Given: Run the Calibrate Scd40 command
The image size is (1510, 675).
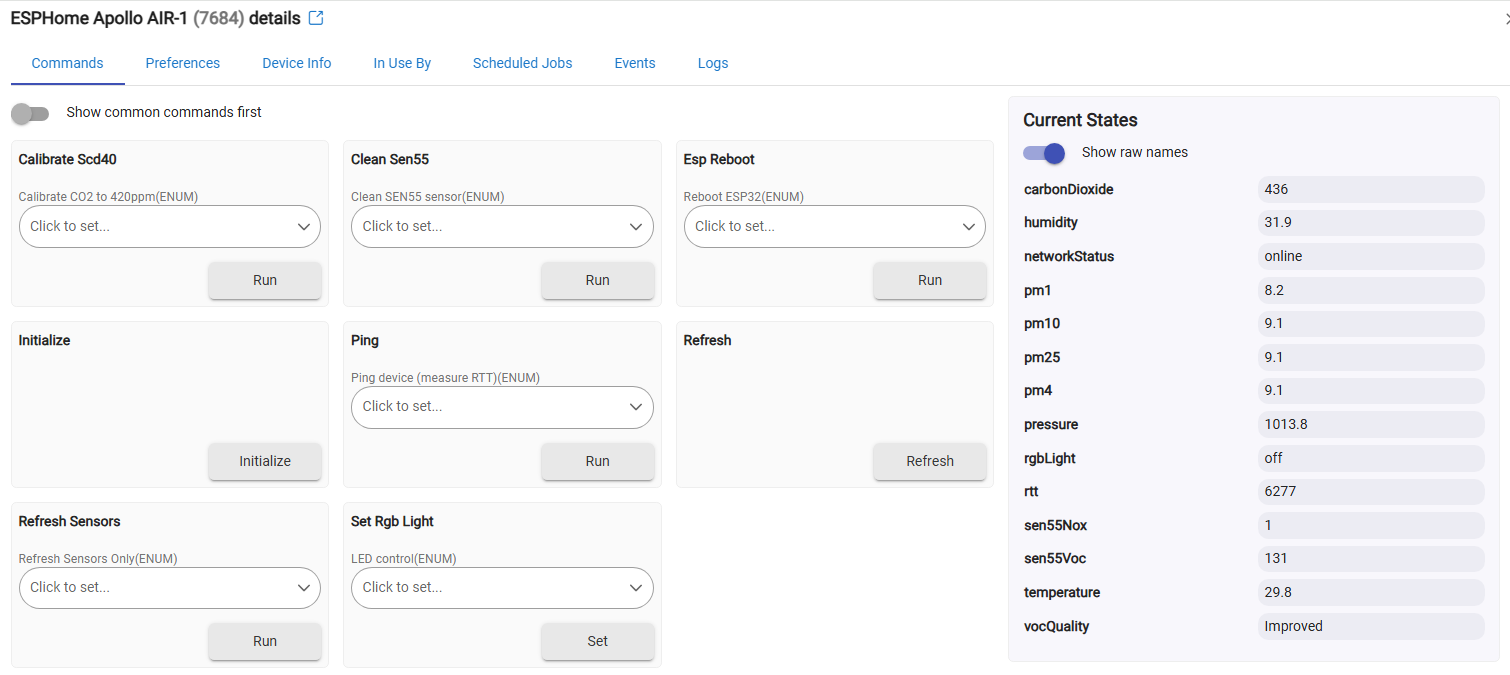Looking at the screenshot, I should [x=265, y=280].
